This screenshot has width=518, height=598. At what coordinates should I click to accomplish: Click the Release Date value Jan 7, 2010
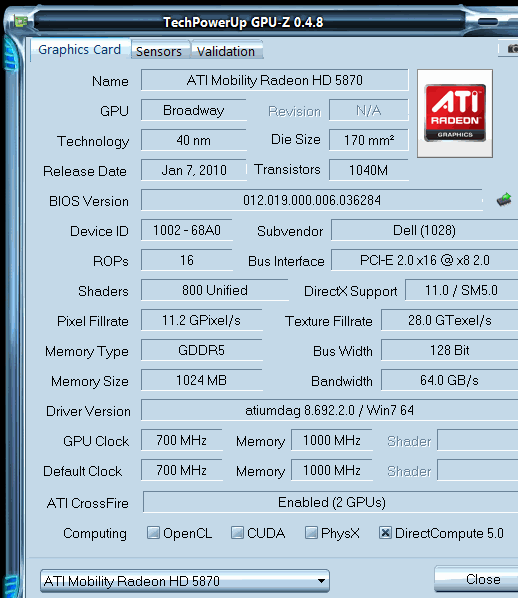click(x=194, y=170)
